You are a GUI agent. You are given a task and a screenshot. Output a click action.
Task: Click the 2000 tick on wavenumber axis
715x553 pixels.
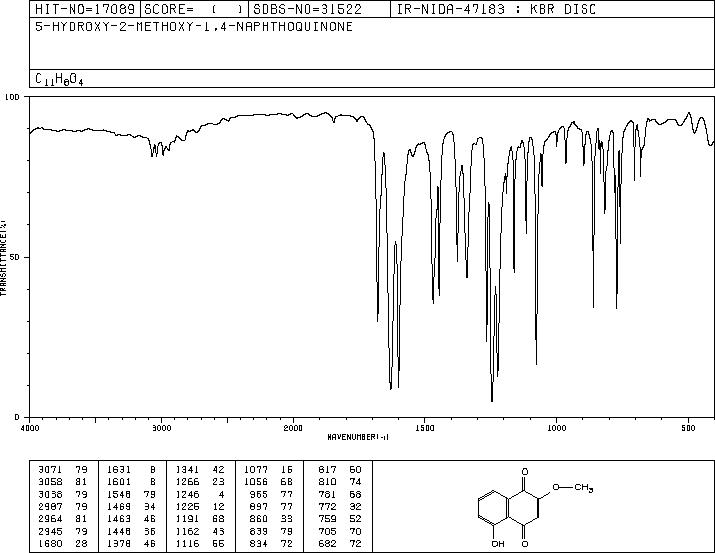pyautogui.click(x=293, y=427)
